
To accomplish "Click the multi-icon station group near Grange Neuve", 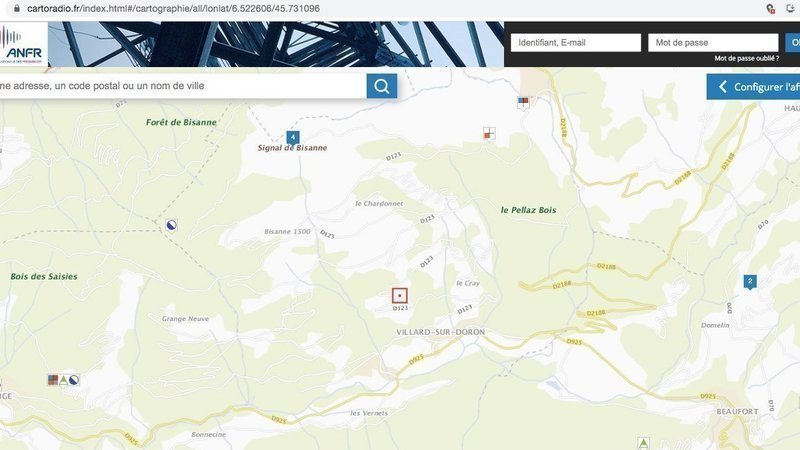I will click(63, 380).
